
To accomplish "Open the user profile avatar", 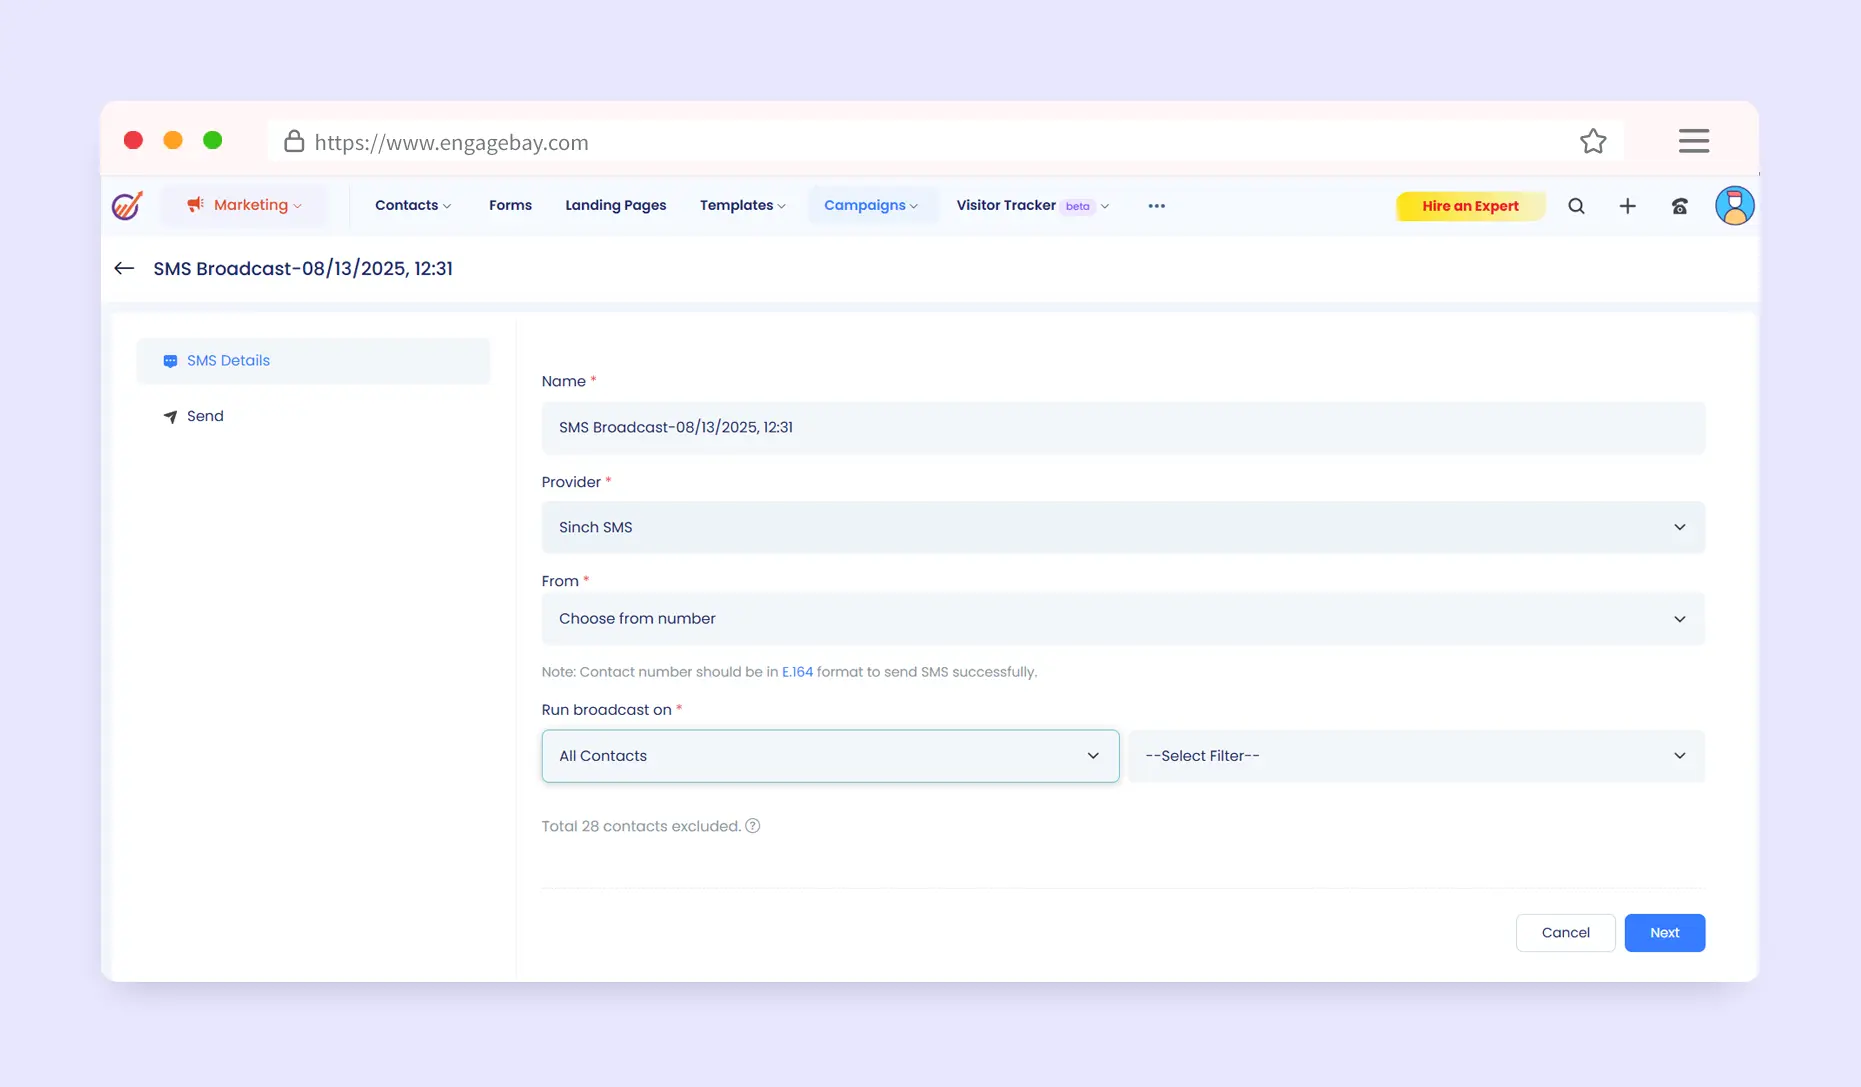I will coord(1734,206).
